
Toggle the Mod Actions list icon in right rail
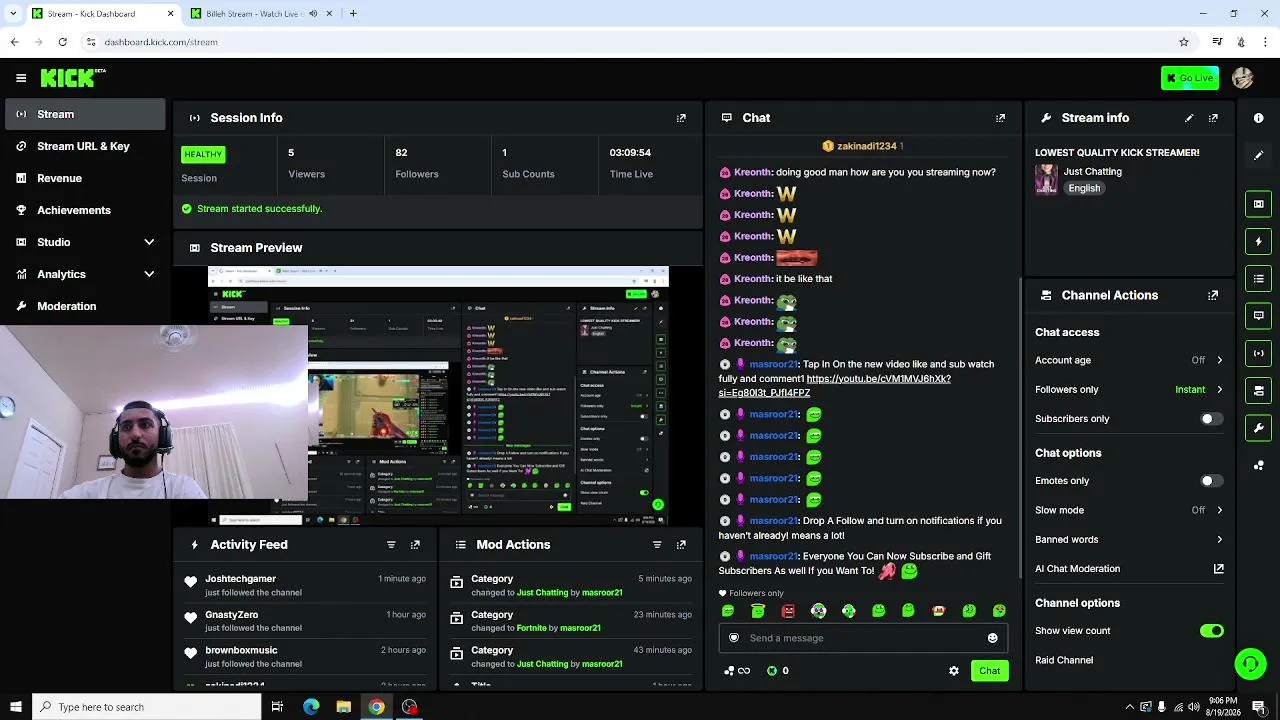click(x=1258, y=278)
